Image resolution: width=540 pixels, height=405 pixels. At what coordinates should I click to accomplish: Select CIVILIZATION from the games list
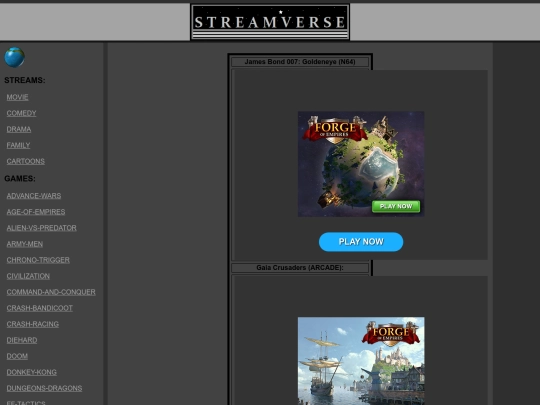coord(28,276)
